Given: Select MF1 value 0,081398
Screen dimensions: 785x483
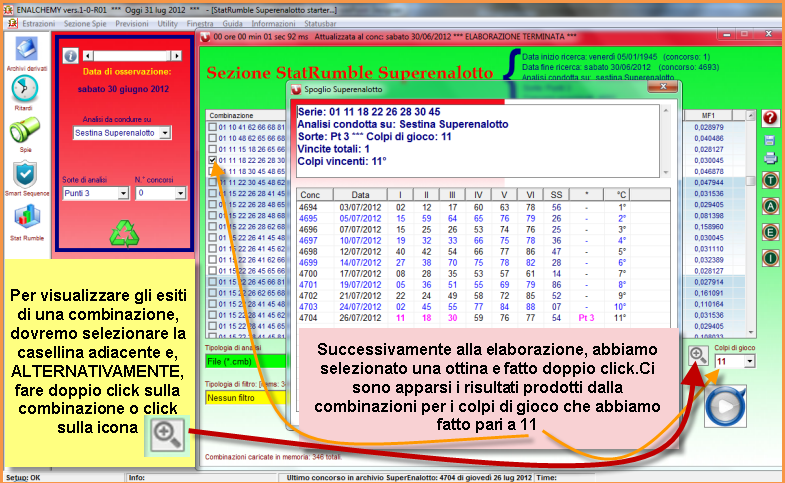Looking at the screenshot, I should 708,216.
